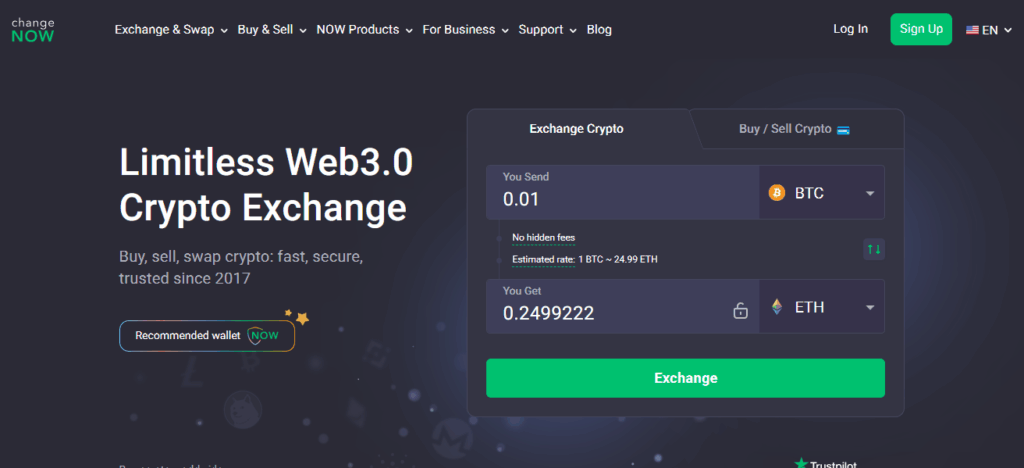
Task: Click the US flag language icon
Action: pos(972,30)
